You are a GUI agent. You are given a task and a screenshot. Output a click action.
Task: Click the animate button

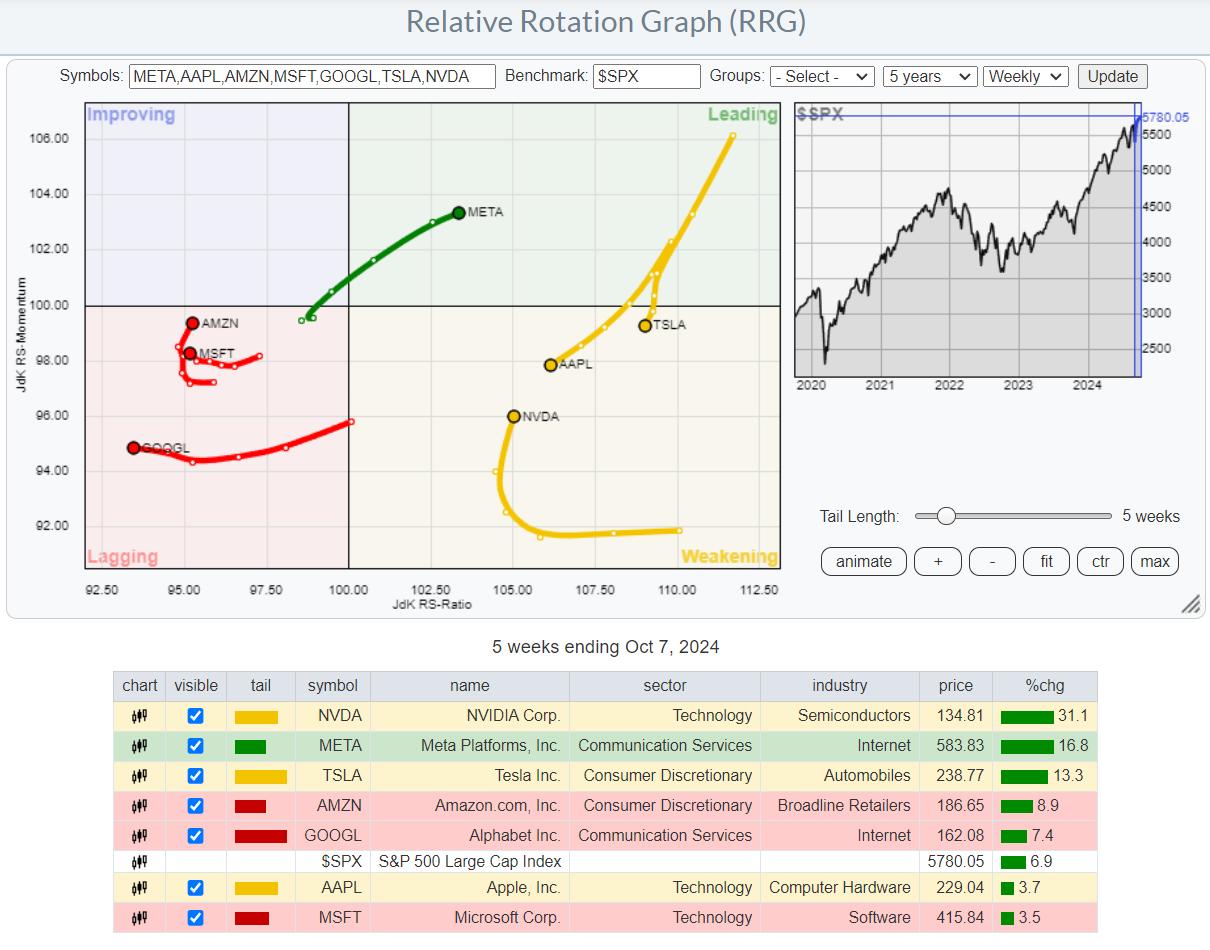(x=863, y=562)
